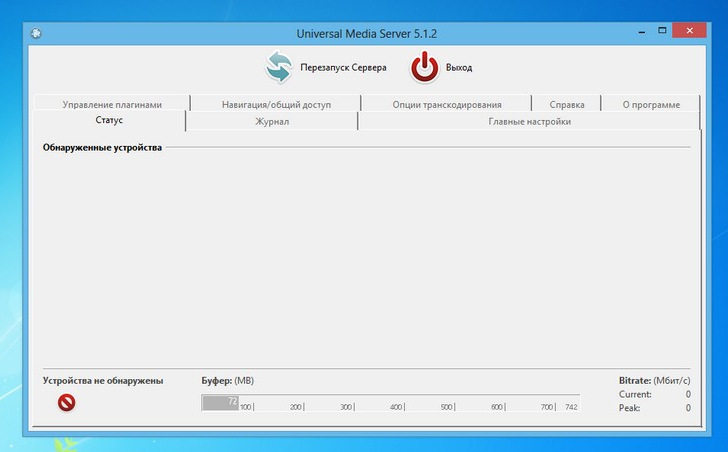Viewport: 728px width, 452px height.
Task: Click the Universal Media Server 5.1.2 title
Action: tap(366, 34)
